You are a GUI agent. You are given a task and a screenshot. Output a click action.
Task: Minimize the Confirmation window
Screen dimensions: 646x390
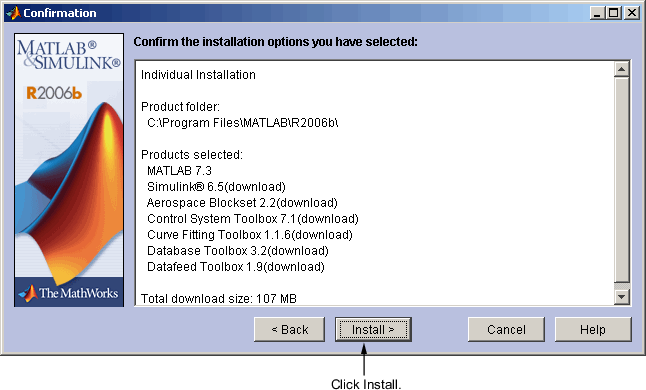point(597,13)
